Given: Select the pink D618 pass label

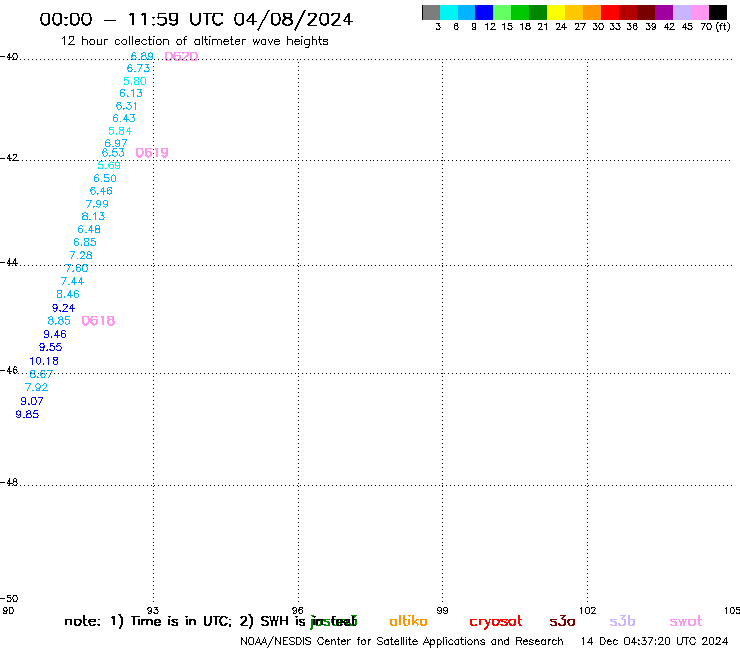Looking at the screenshot, I should (x=98, y=321).
